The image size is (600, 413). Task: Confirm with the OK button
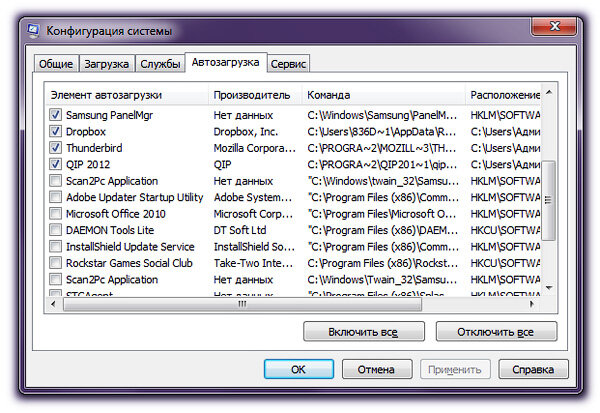click(298, 369)
